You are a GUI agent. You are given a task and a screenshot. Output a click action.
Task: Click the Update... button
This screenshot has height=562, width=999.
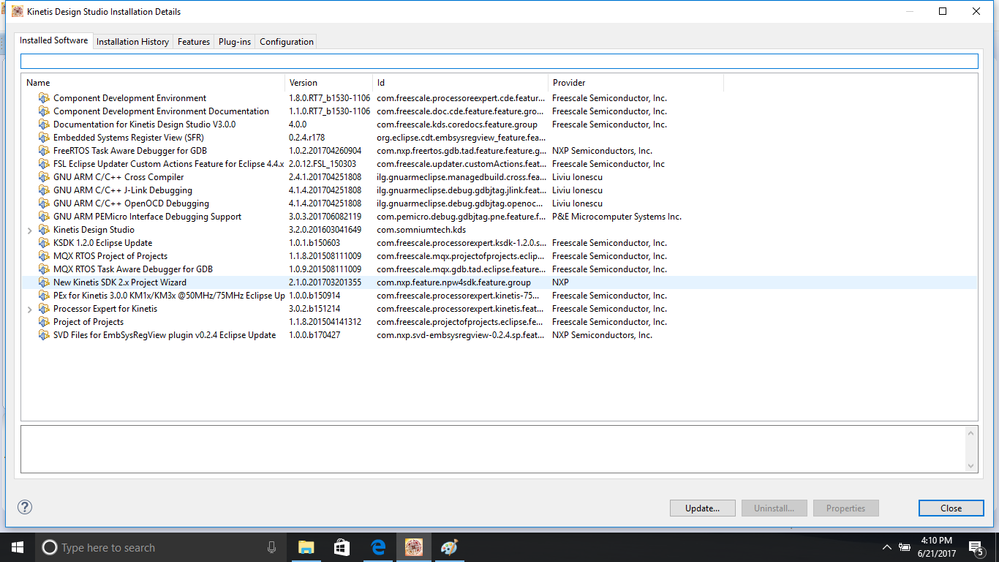click(x=702, y=508)
